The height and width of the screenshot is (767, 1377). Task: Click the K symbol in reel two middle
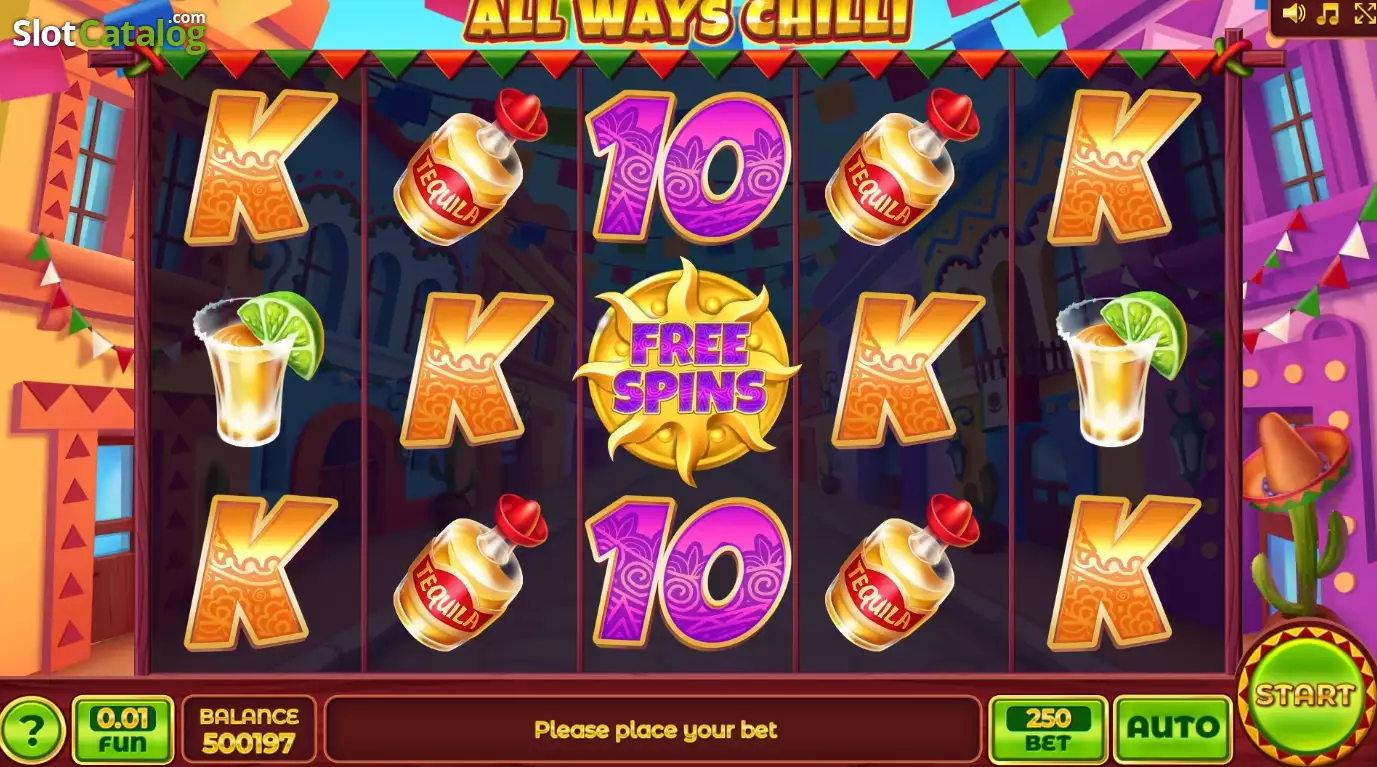tap(473, 371)
